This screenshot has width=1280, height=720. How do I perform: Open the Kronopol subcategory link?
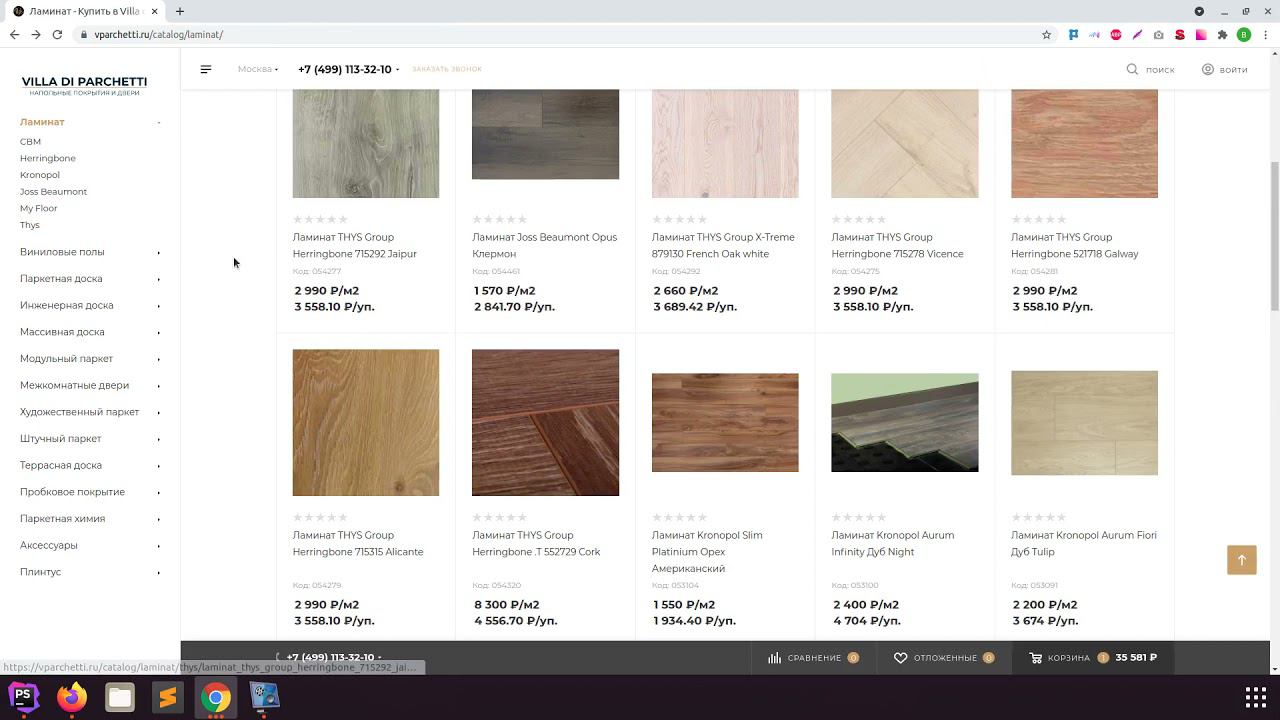pyautogui.click(x=40, y=175)
